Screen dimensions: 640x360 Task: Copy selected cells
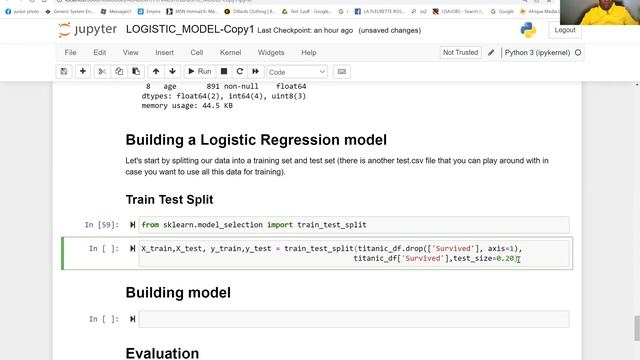[x=119, y=71]
